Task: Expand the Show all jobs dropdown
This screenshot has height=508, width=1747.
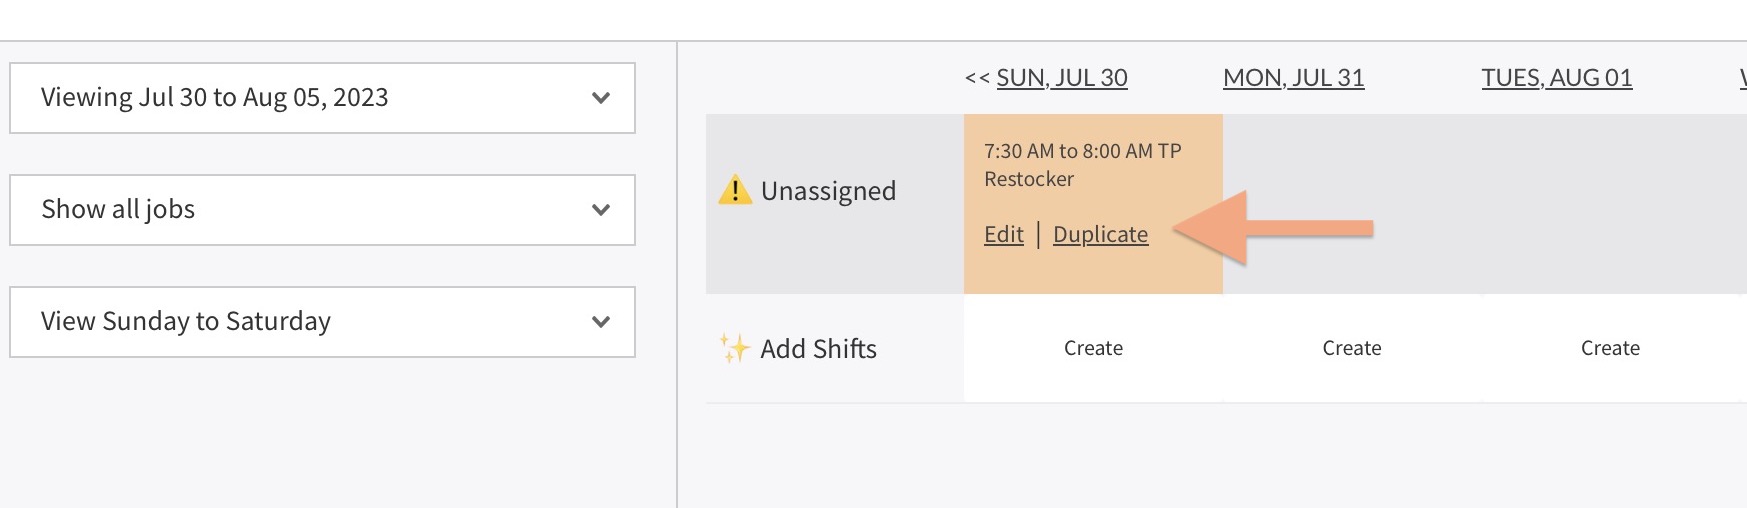Action: tap(322, 210)
